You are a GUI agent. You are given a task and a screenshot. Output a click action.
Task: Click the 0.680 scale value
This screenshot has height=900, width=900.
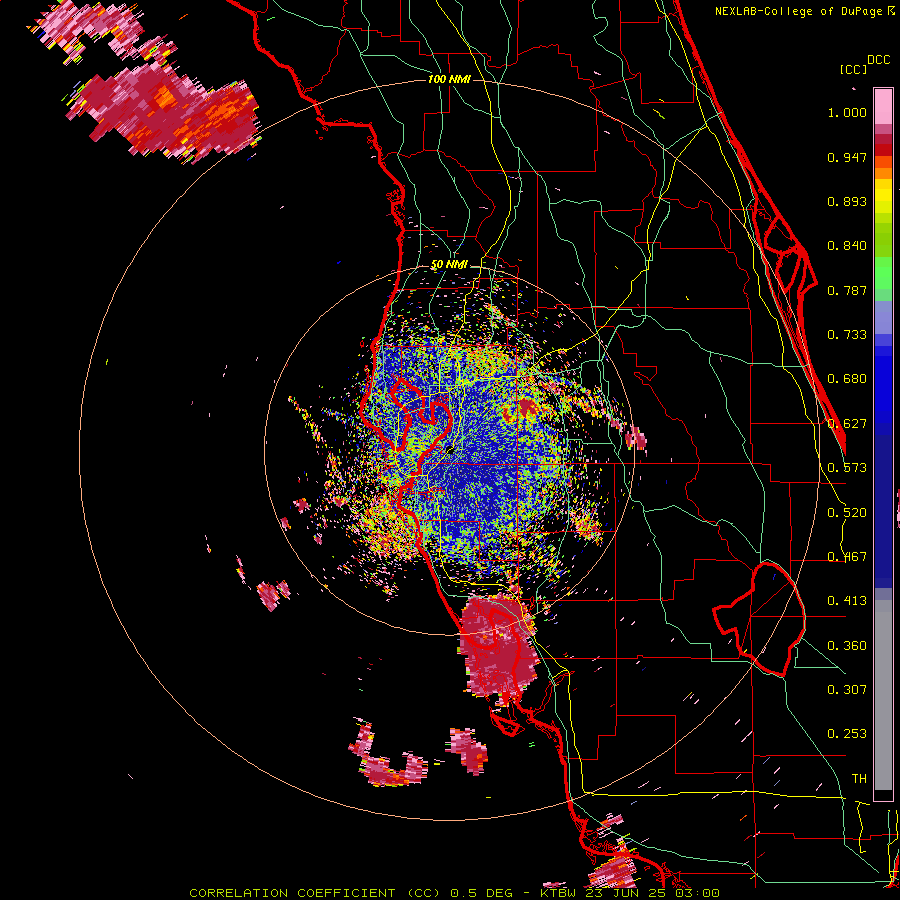(847, 379)
